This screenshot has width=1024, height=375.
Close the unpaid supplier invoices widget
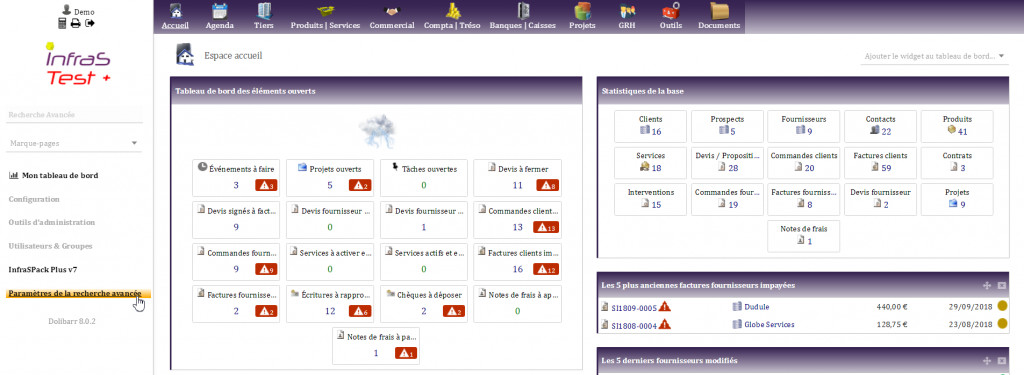1002,285
